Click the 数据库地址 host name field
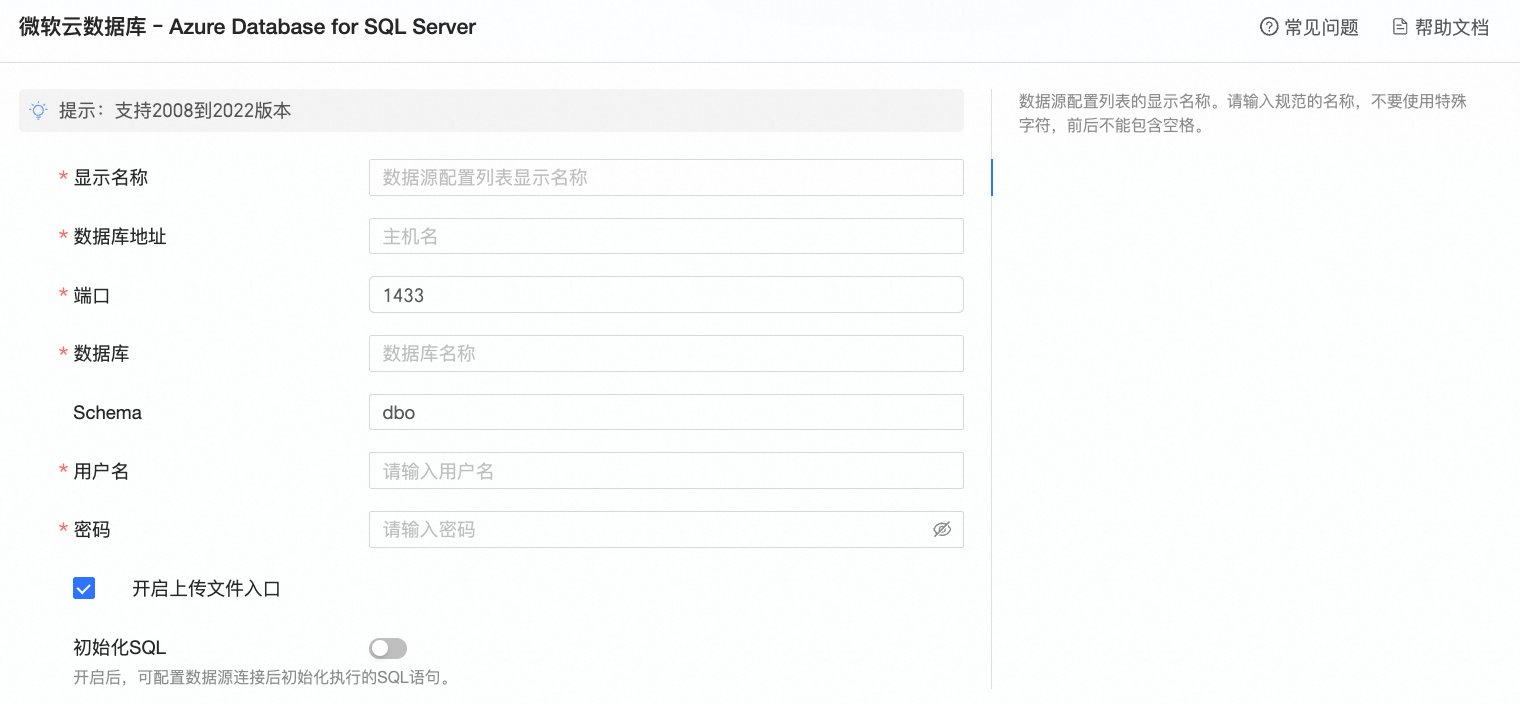 tap(666, 236)
